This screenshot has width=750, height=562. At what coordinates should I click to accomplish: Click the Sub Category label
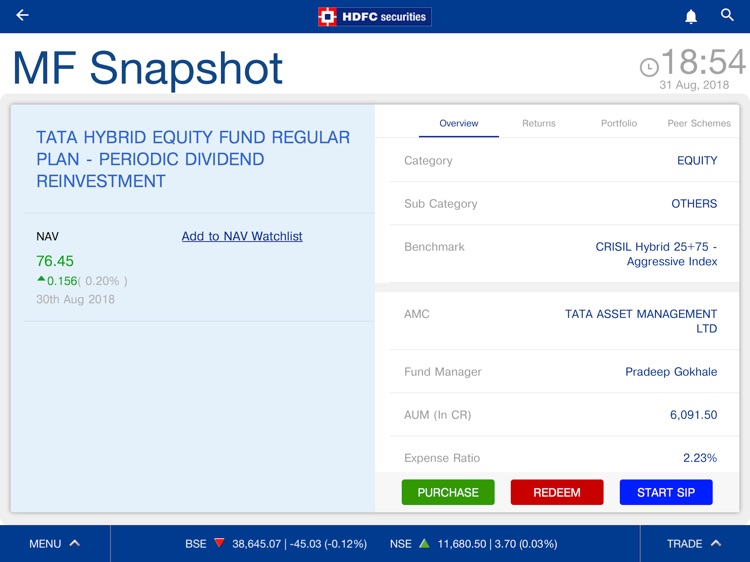pyautogui.click(x=441, y=204)
